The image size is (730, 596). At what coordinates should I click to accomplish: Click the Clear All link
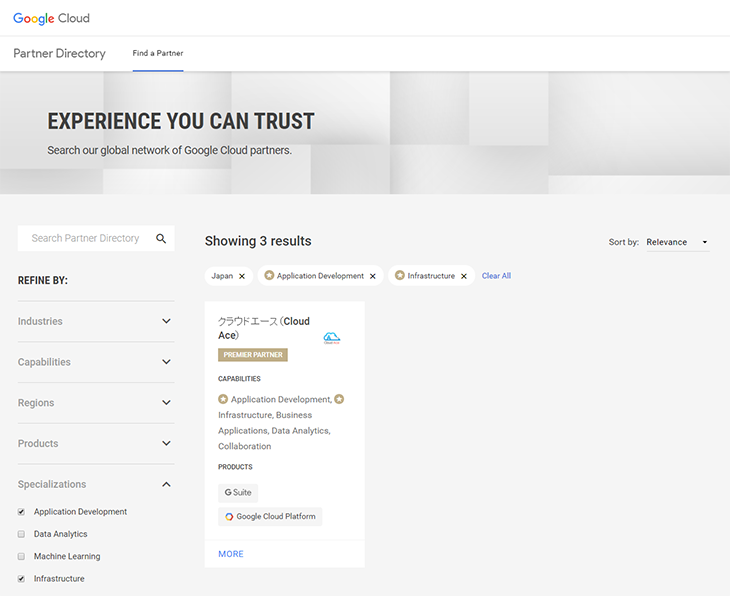click(496, 276)
